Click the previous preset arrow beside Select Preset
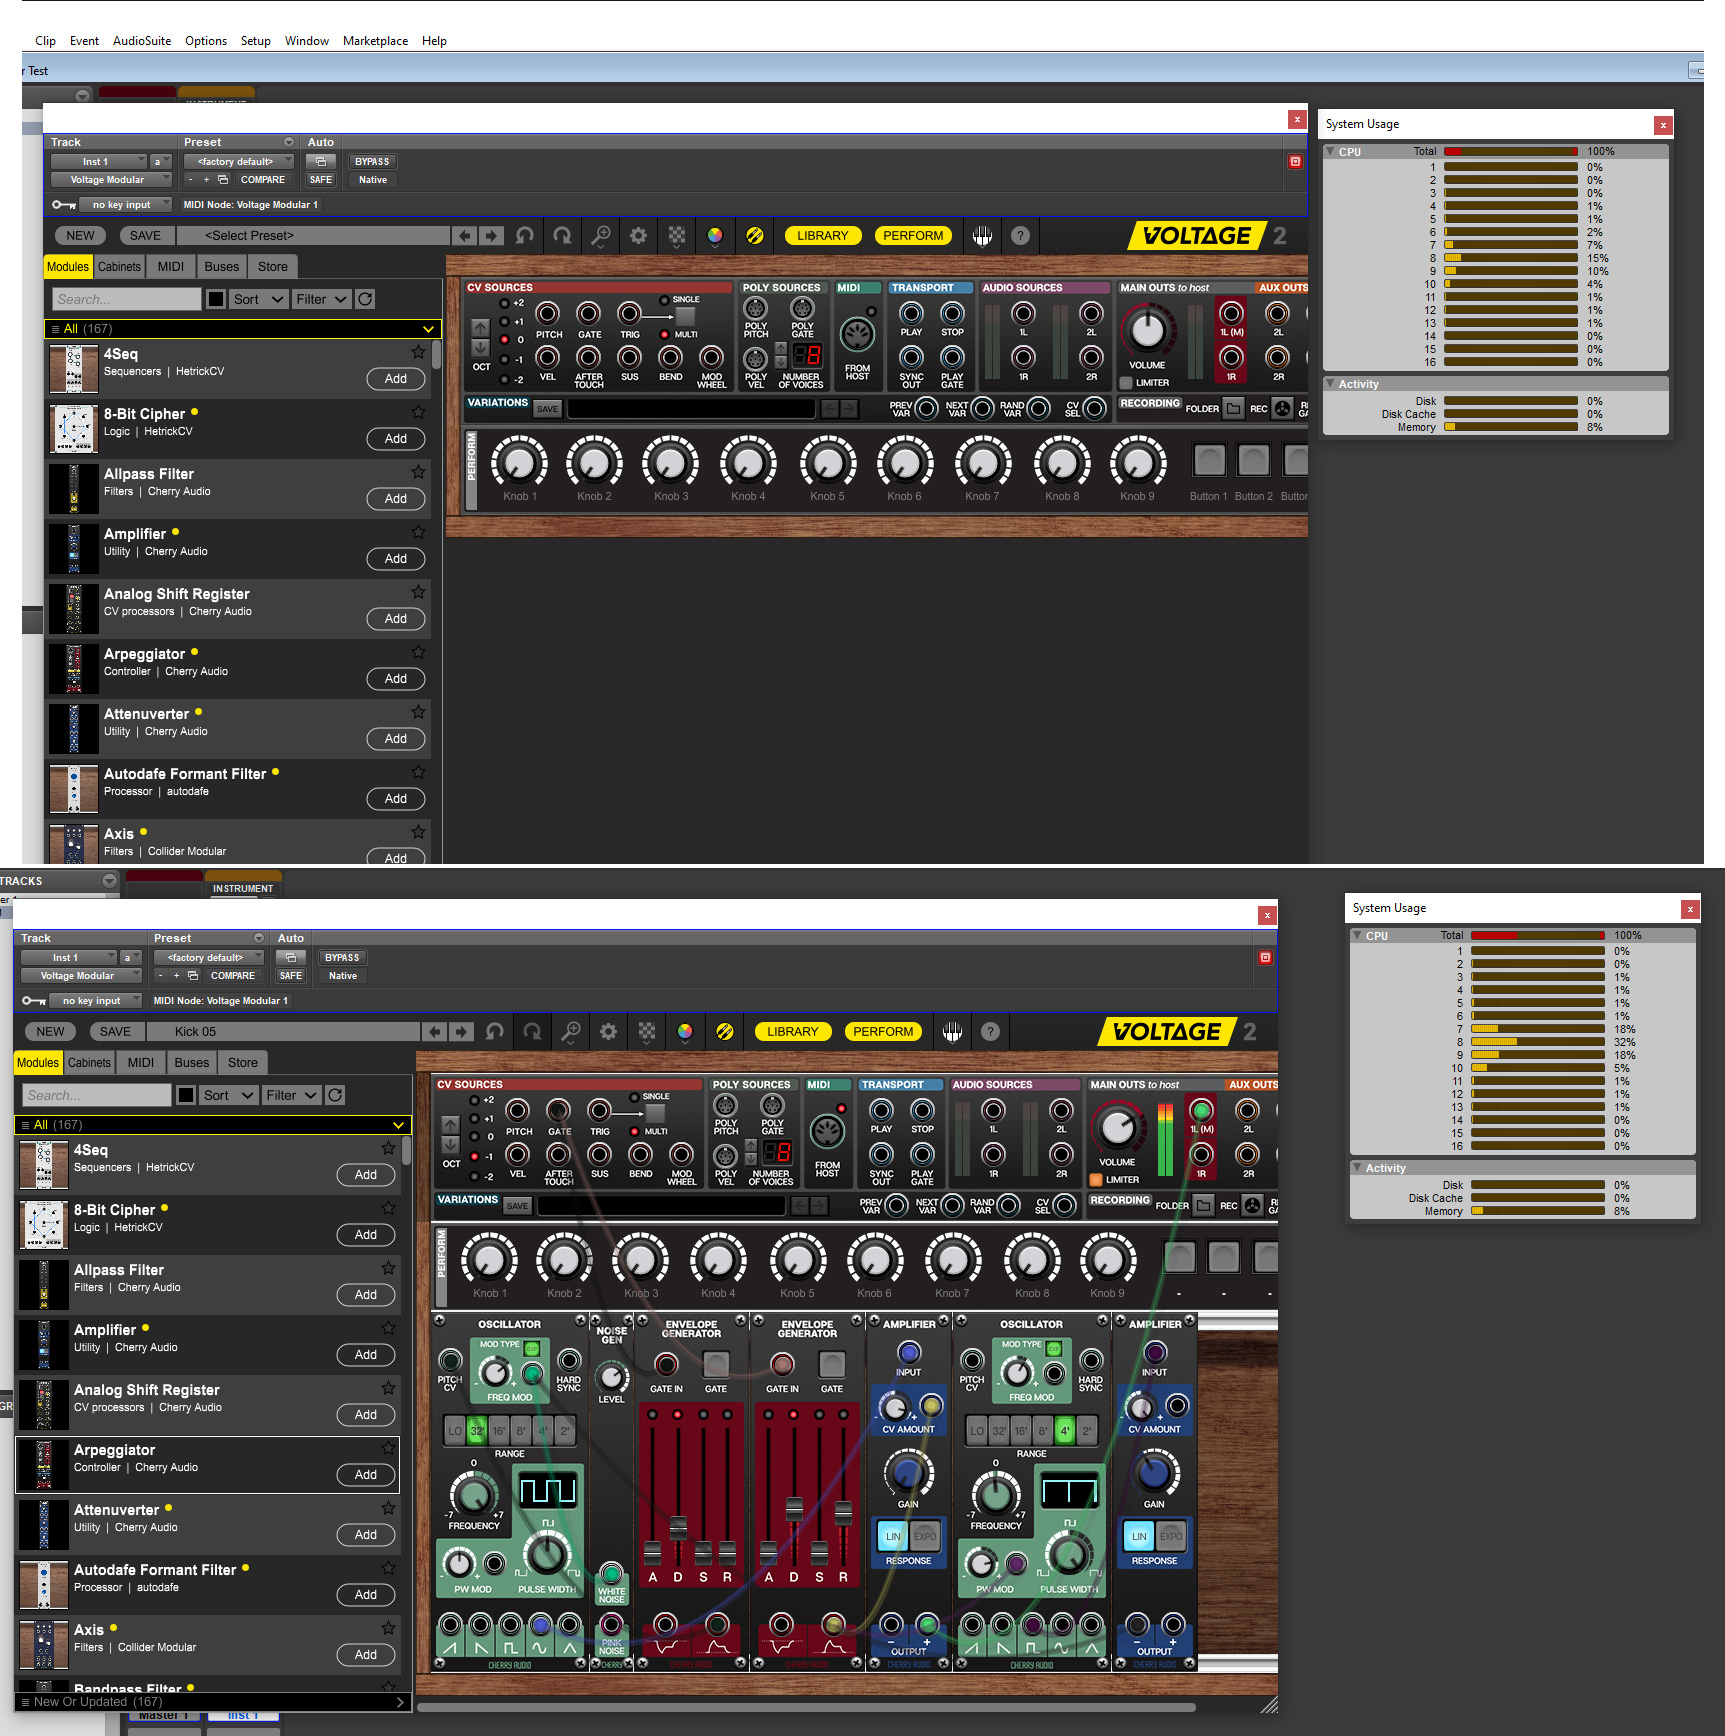Viewport: 1725px width, 1736px height. tap(464, 235)
